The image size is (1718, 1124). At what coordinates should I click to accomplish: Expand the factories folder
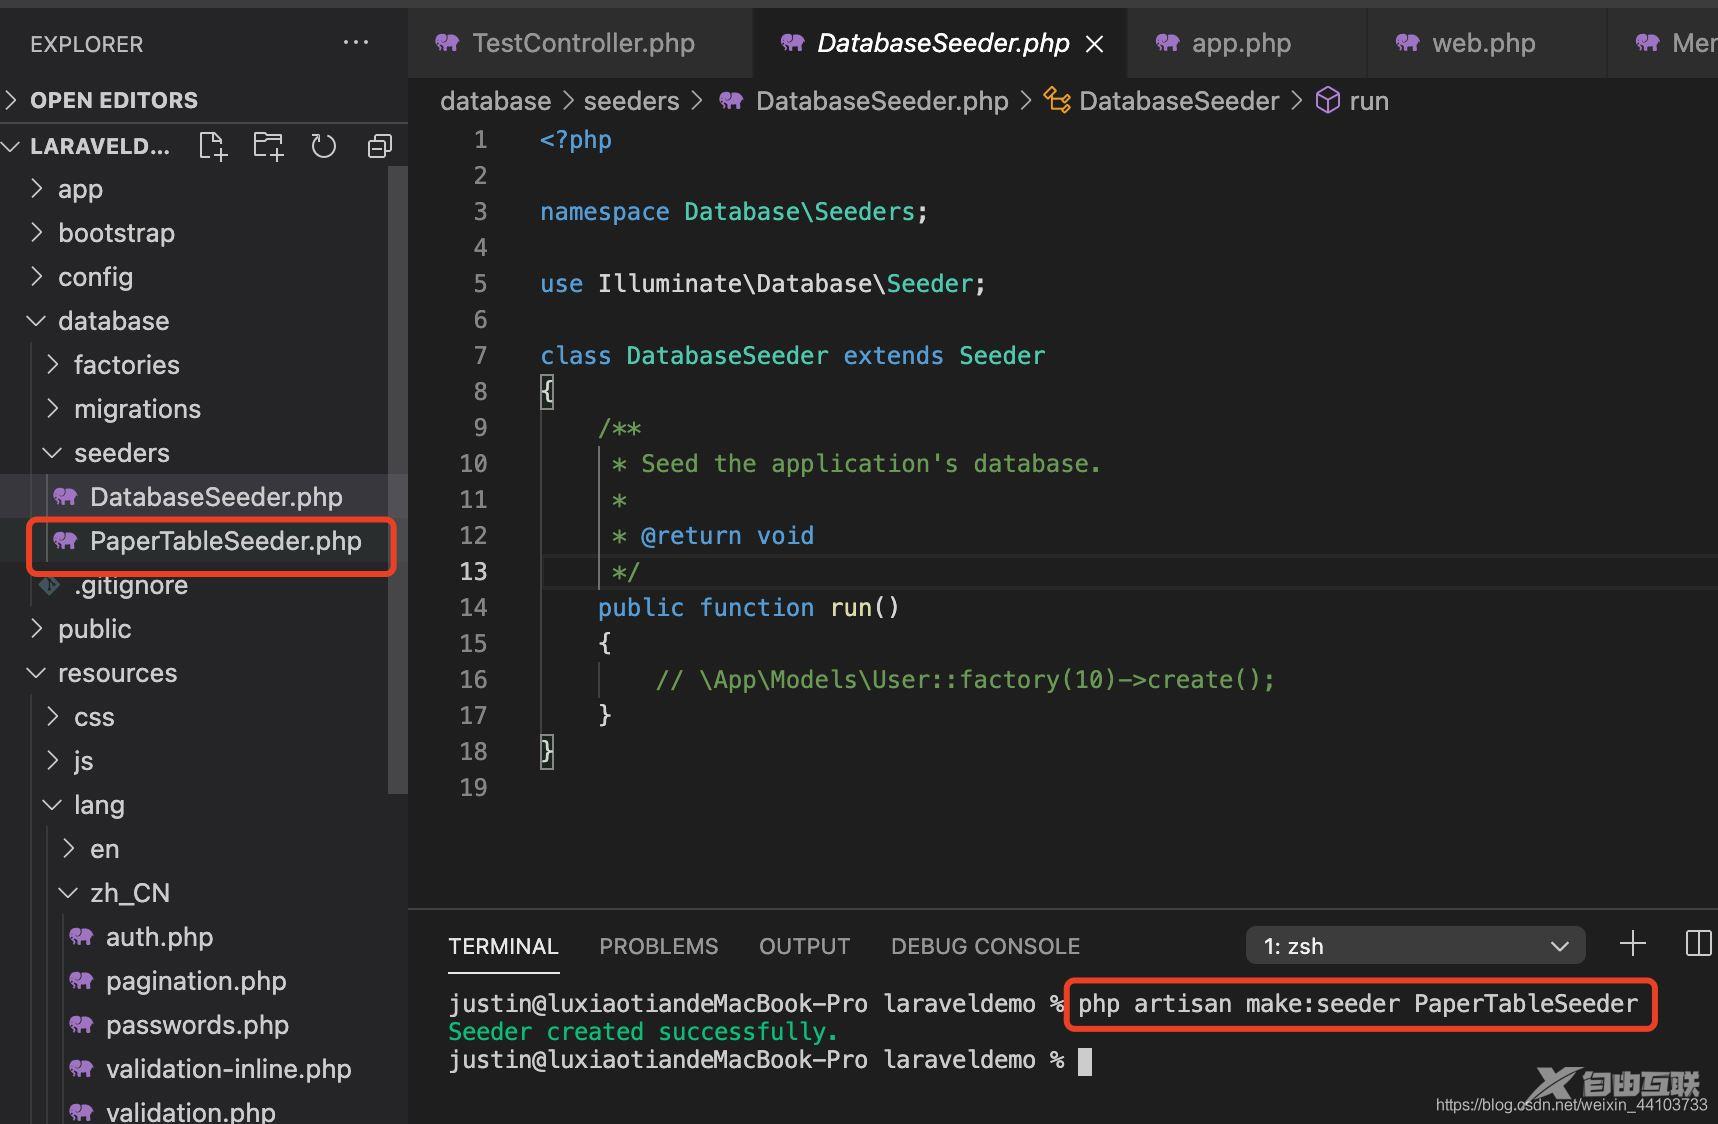coord(53,365)
